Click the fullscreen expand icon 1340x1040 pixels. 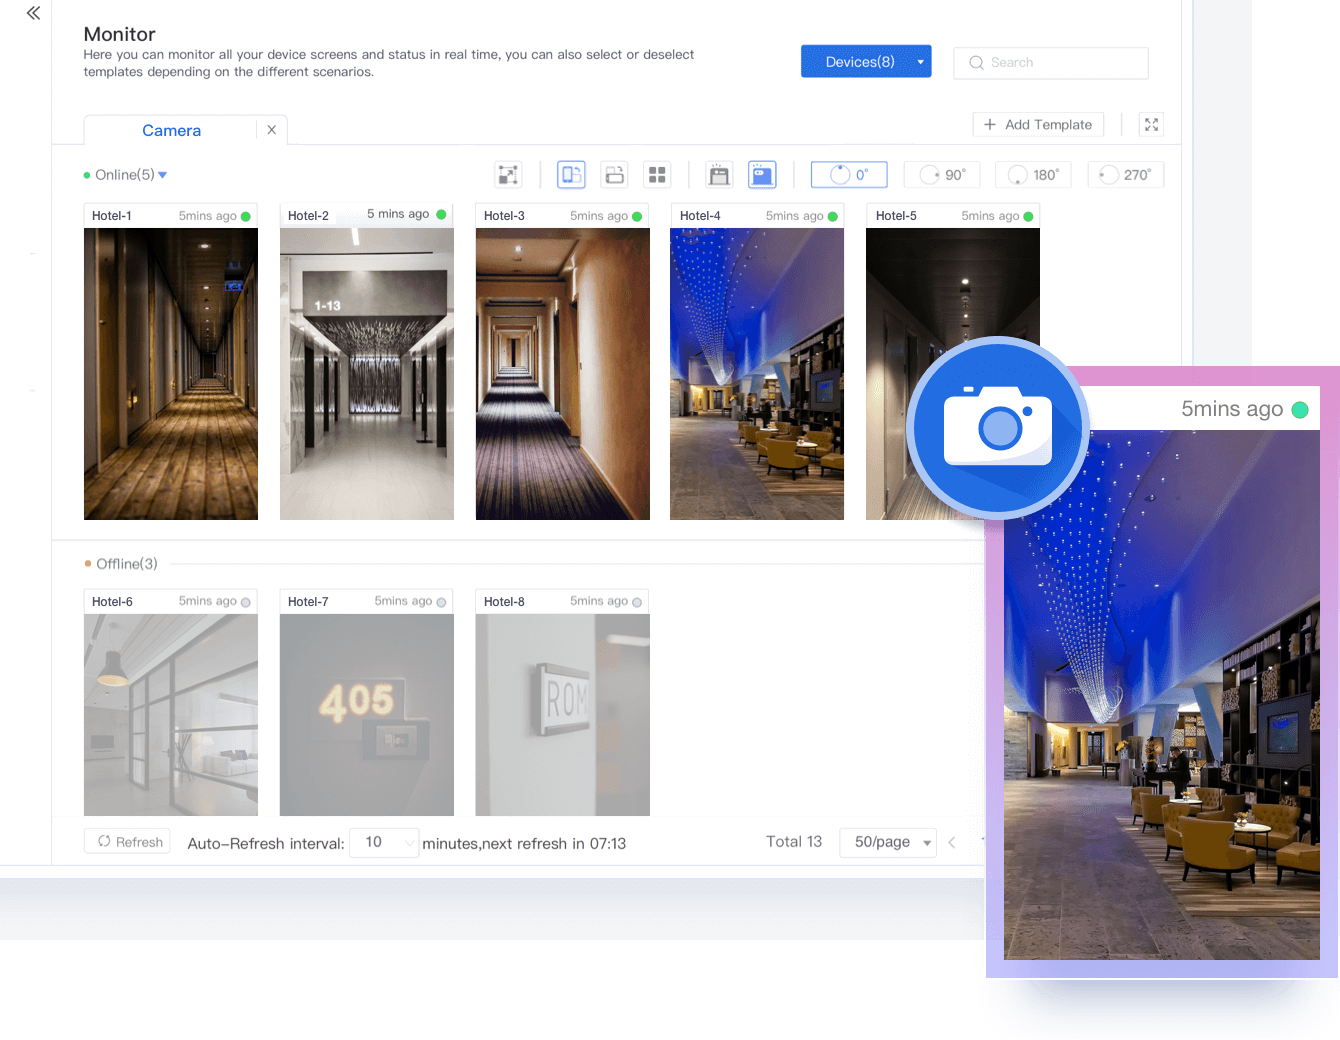click(1151, 125)
